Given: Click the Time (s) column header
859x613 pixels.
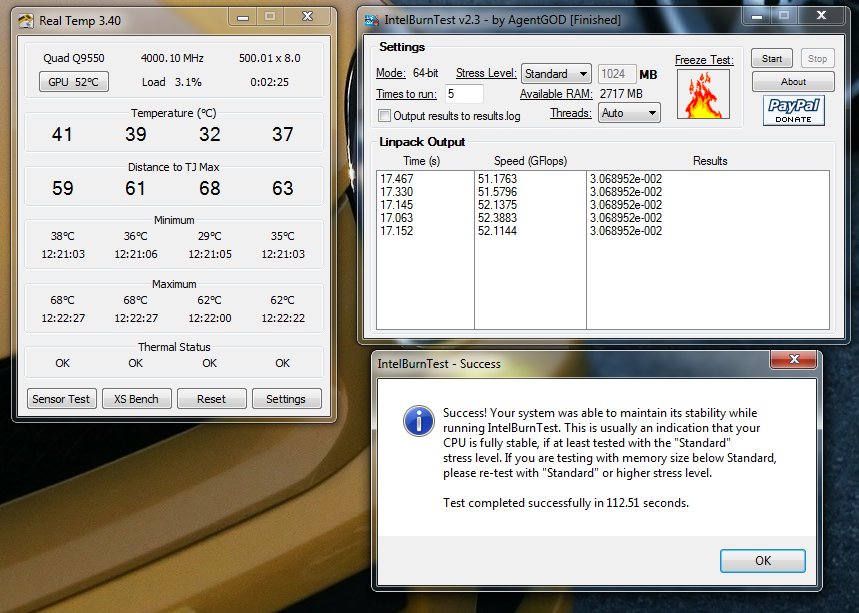Looking at the screenshot, I should [421, 161].
